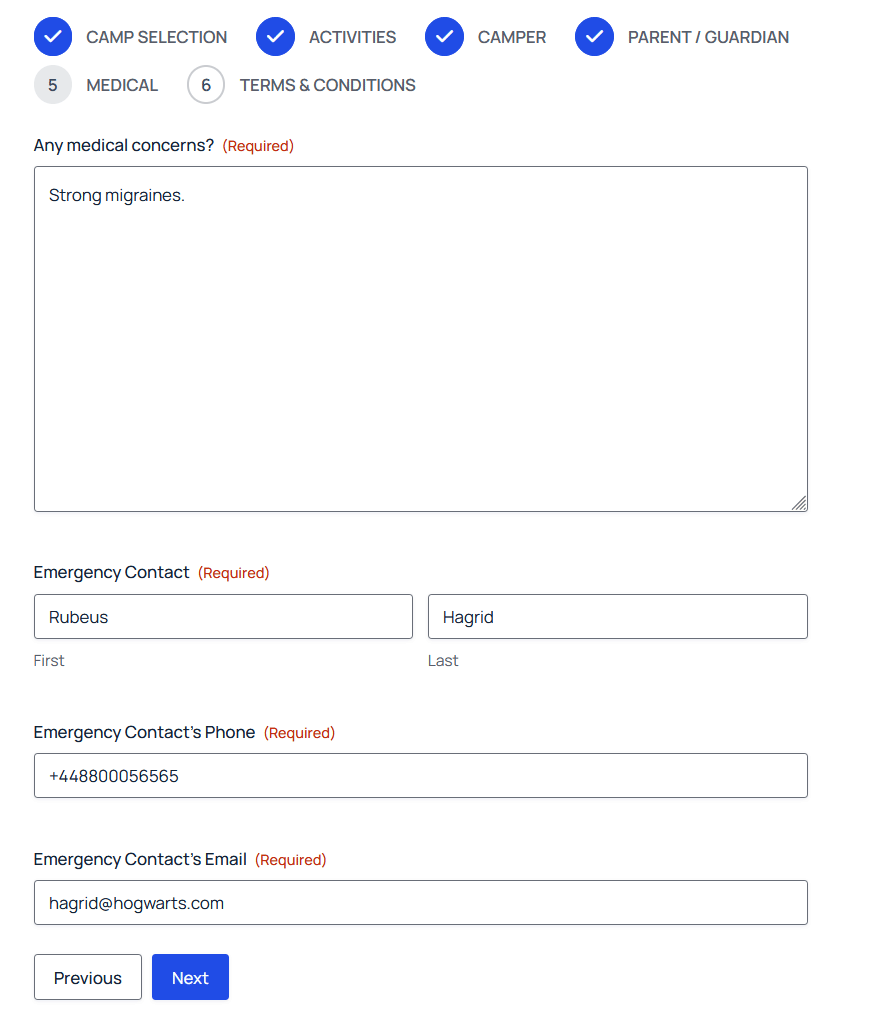Viewport: 869px width, 1036px height.
Task: Return to the Camp Selection step
Action: 156,36
